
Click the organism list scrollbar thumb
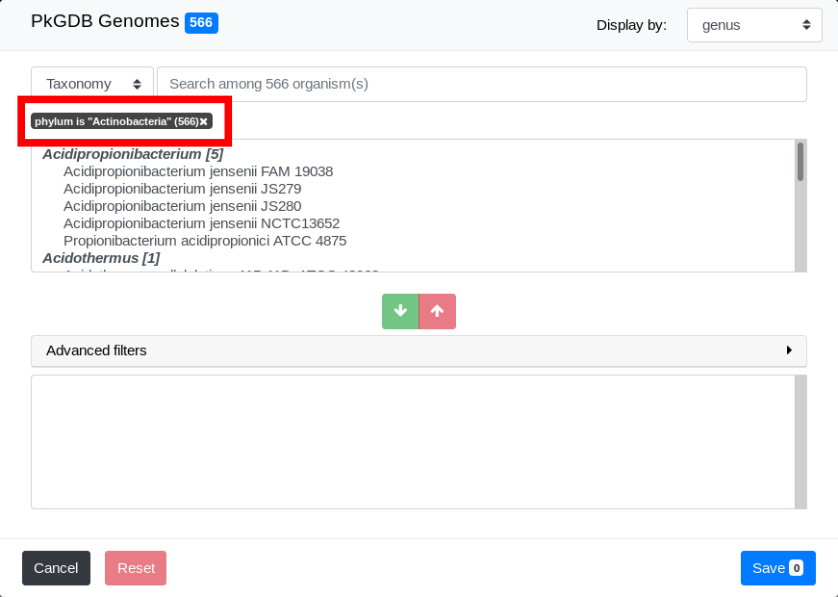click(x=800, y=162)
